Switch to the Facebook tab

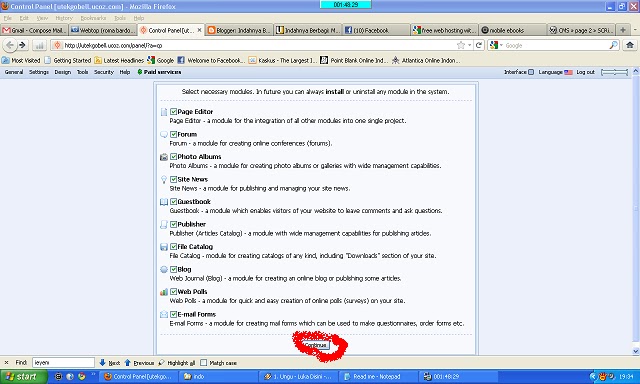(x=376, y=30)
